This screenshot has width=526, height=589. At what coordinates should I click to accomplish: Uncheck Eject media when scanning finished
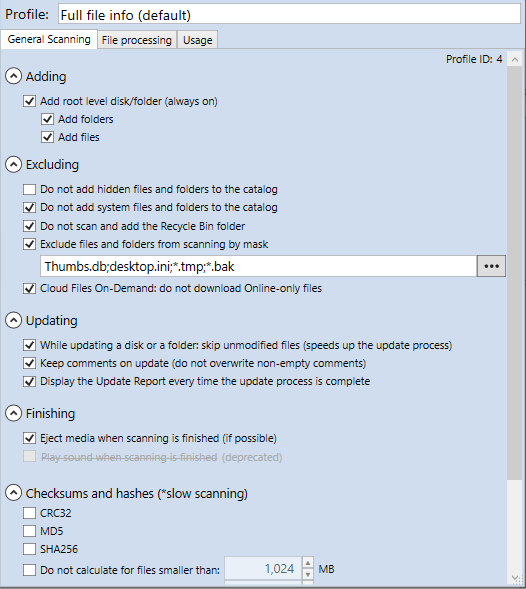pyautogui.click(x=29, y=438)
